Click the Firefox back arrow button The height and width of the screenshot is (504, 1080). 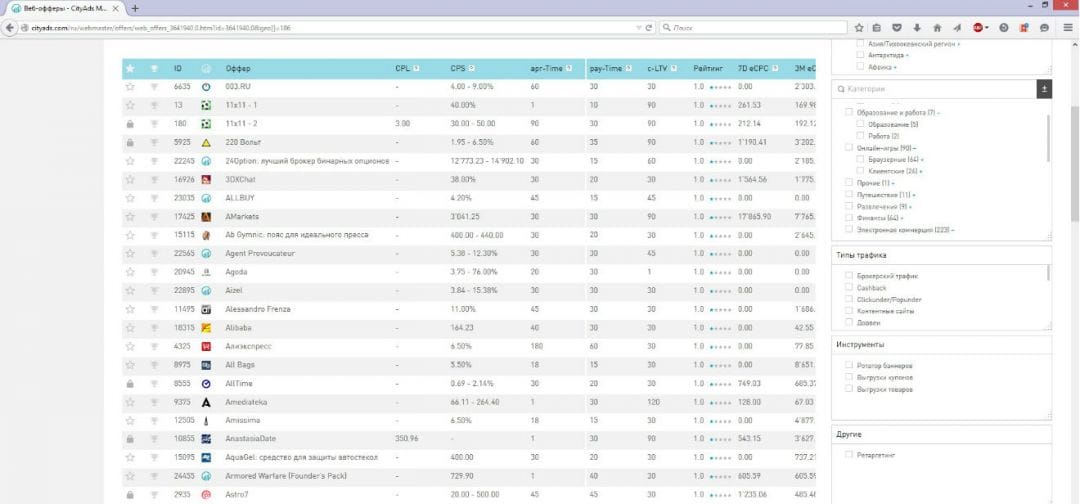click(x=10, y=28)
